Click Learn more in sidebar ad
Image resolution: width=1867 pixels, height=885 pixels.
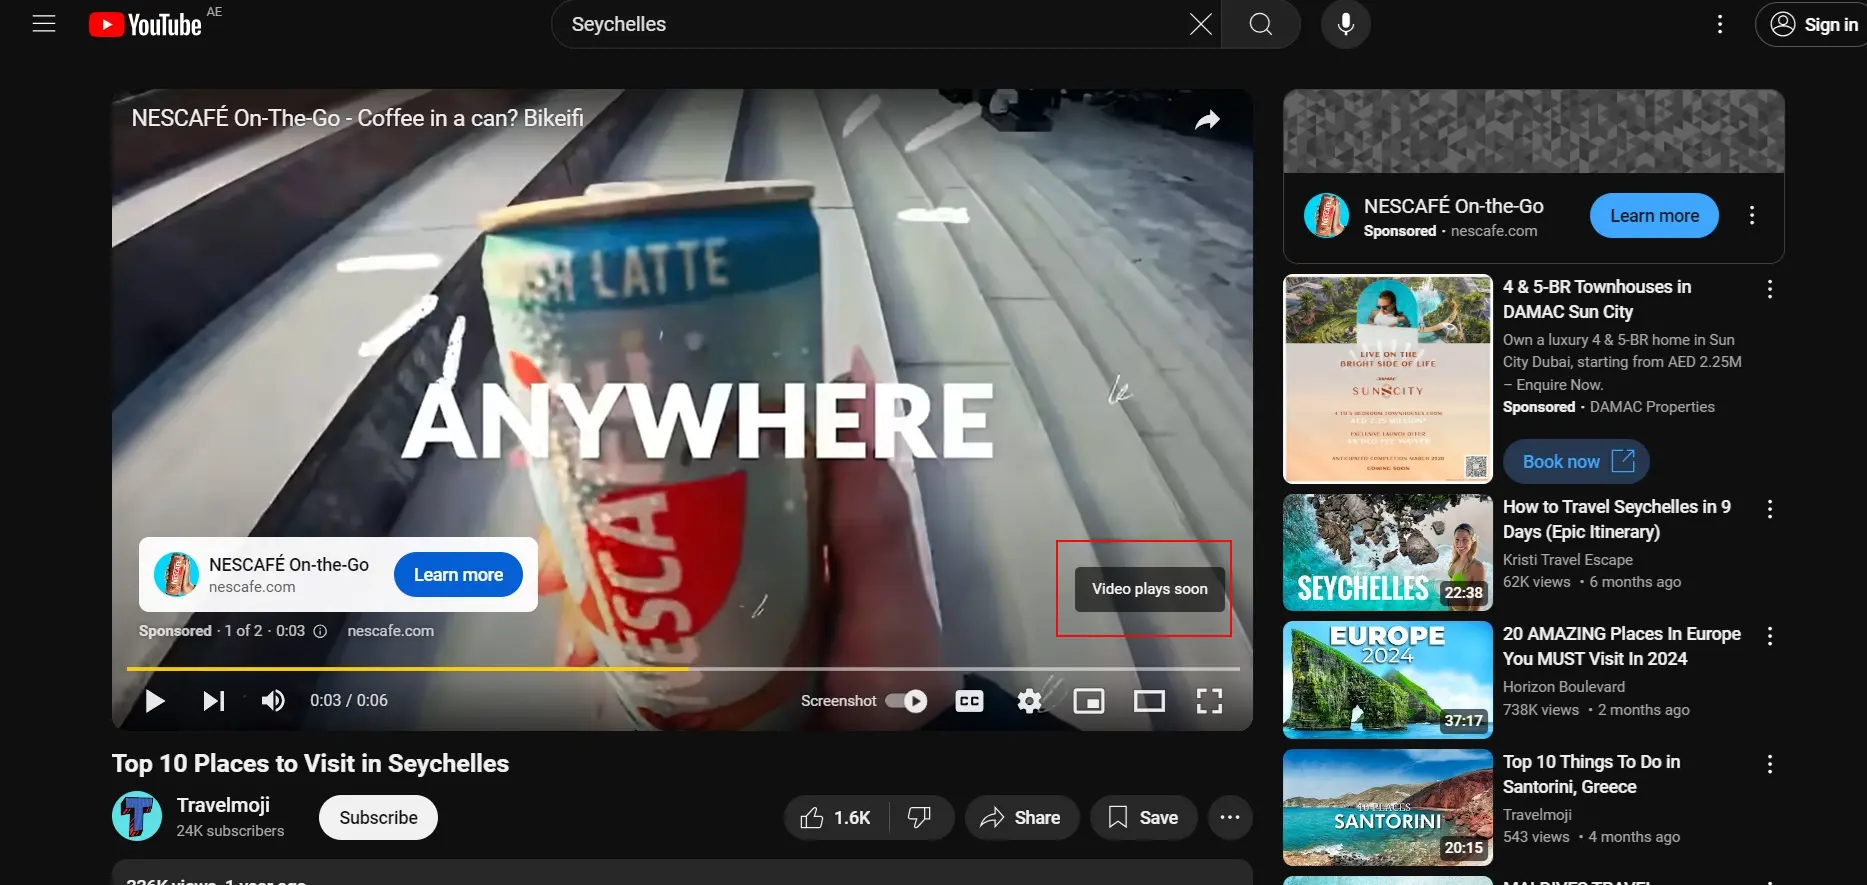pos(1654,216)
